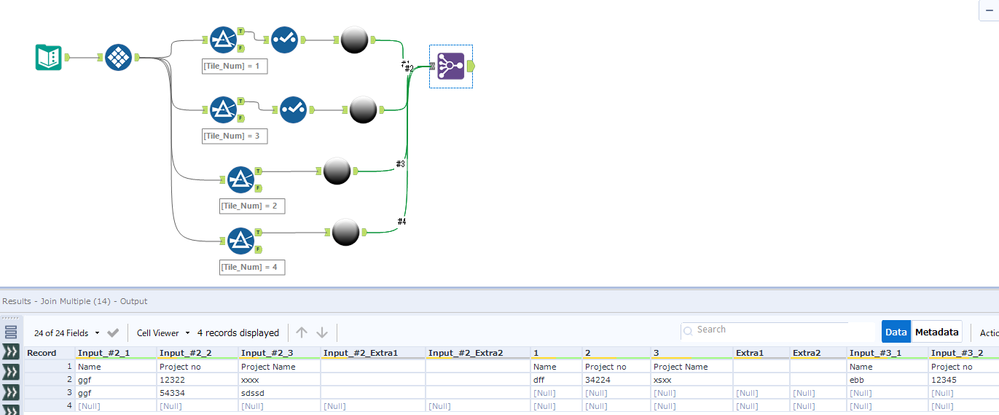This screenshot has height=415, width=999.
Task: Select the Filter tool labeled Tile_Num = 1
Action: tap(223, 40)
